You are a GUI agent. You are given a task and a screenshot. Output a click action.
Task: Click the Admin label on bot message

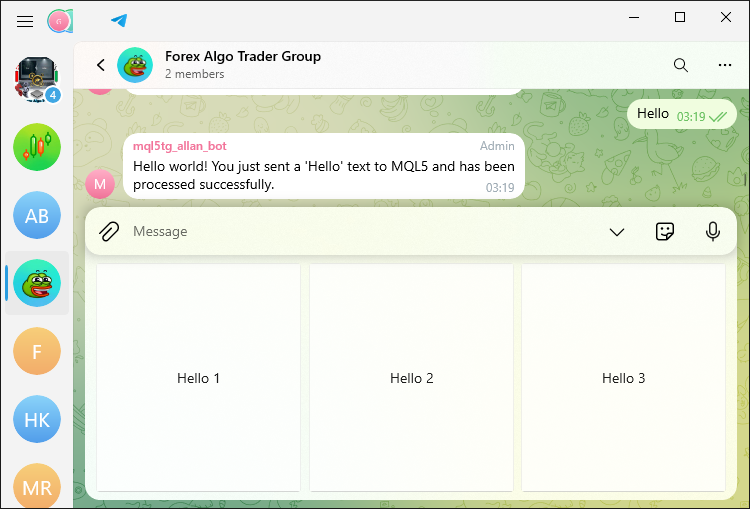pyautogui.click(x=497, y=146)
